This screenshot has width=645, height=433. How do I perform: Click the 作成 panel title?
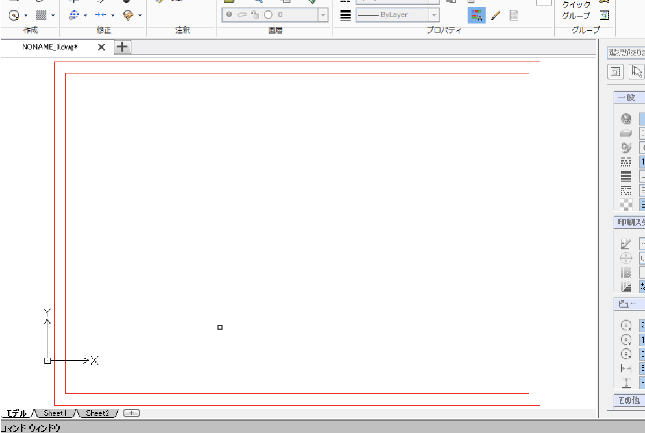point(30,30)
